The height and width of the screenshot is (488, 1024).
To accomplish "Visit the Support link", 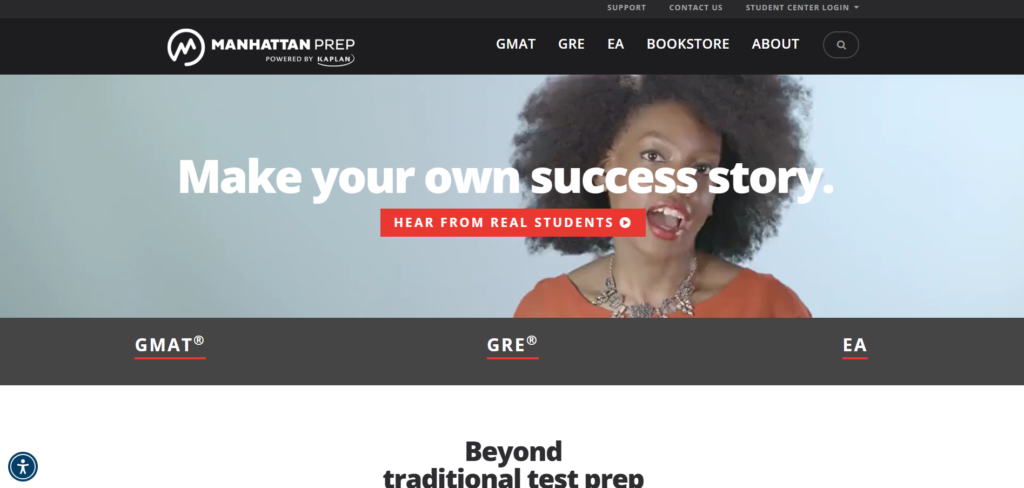I will point(626,8).
